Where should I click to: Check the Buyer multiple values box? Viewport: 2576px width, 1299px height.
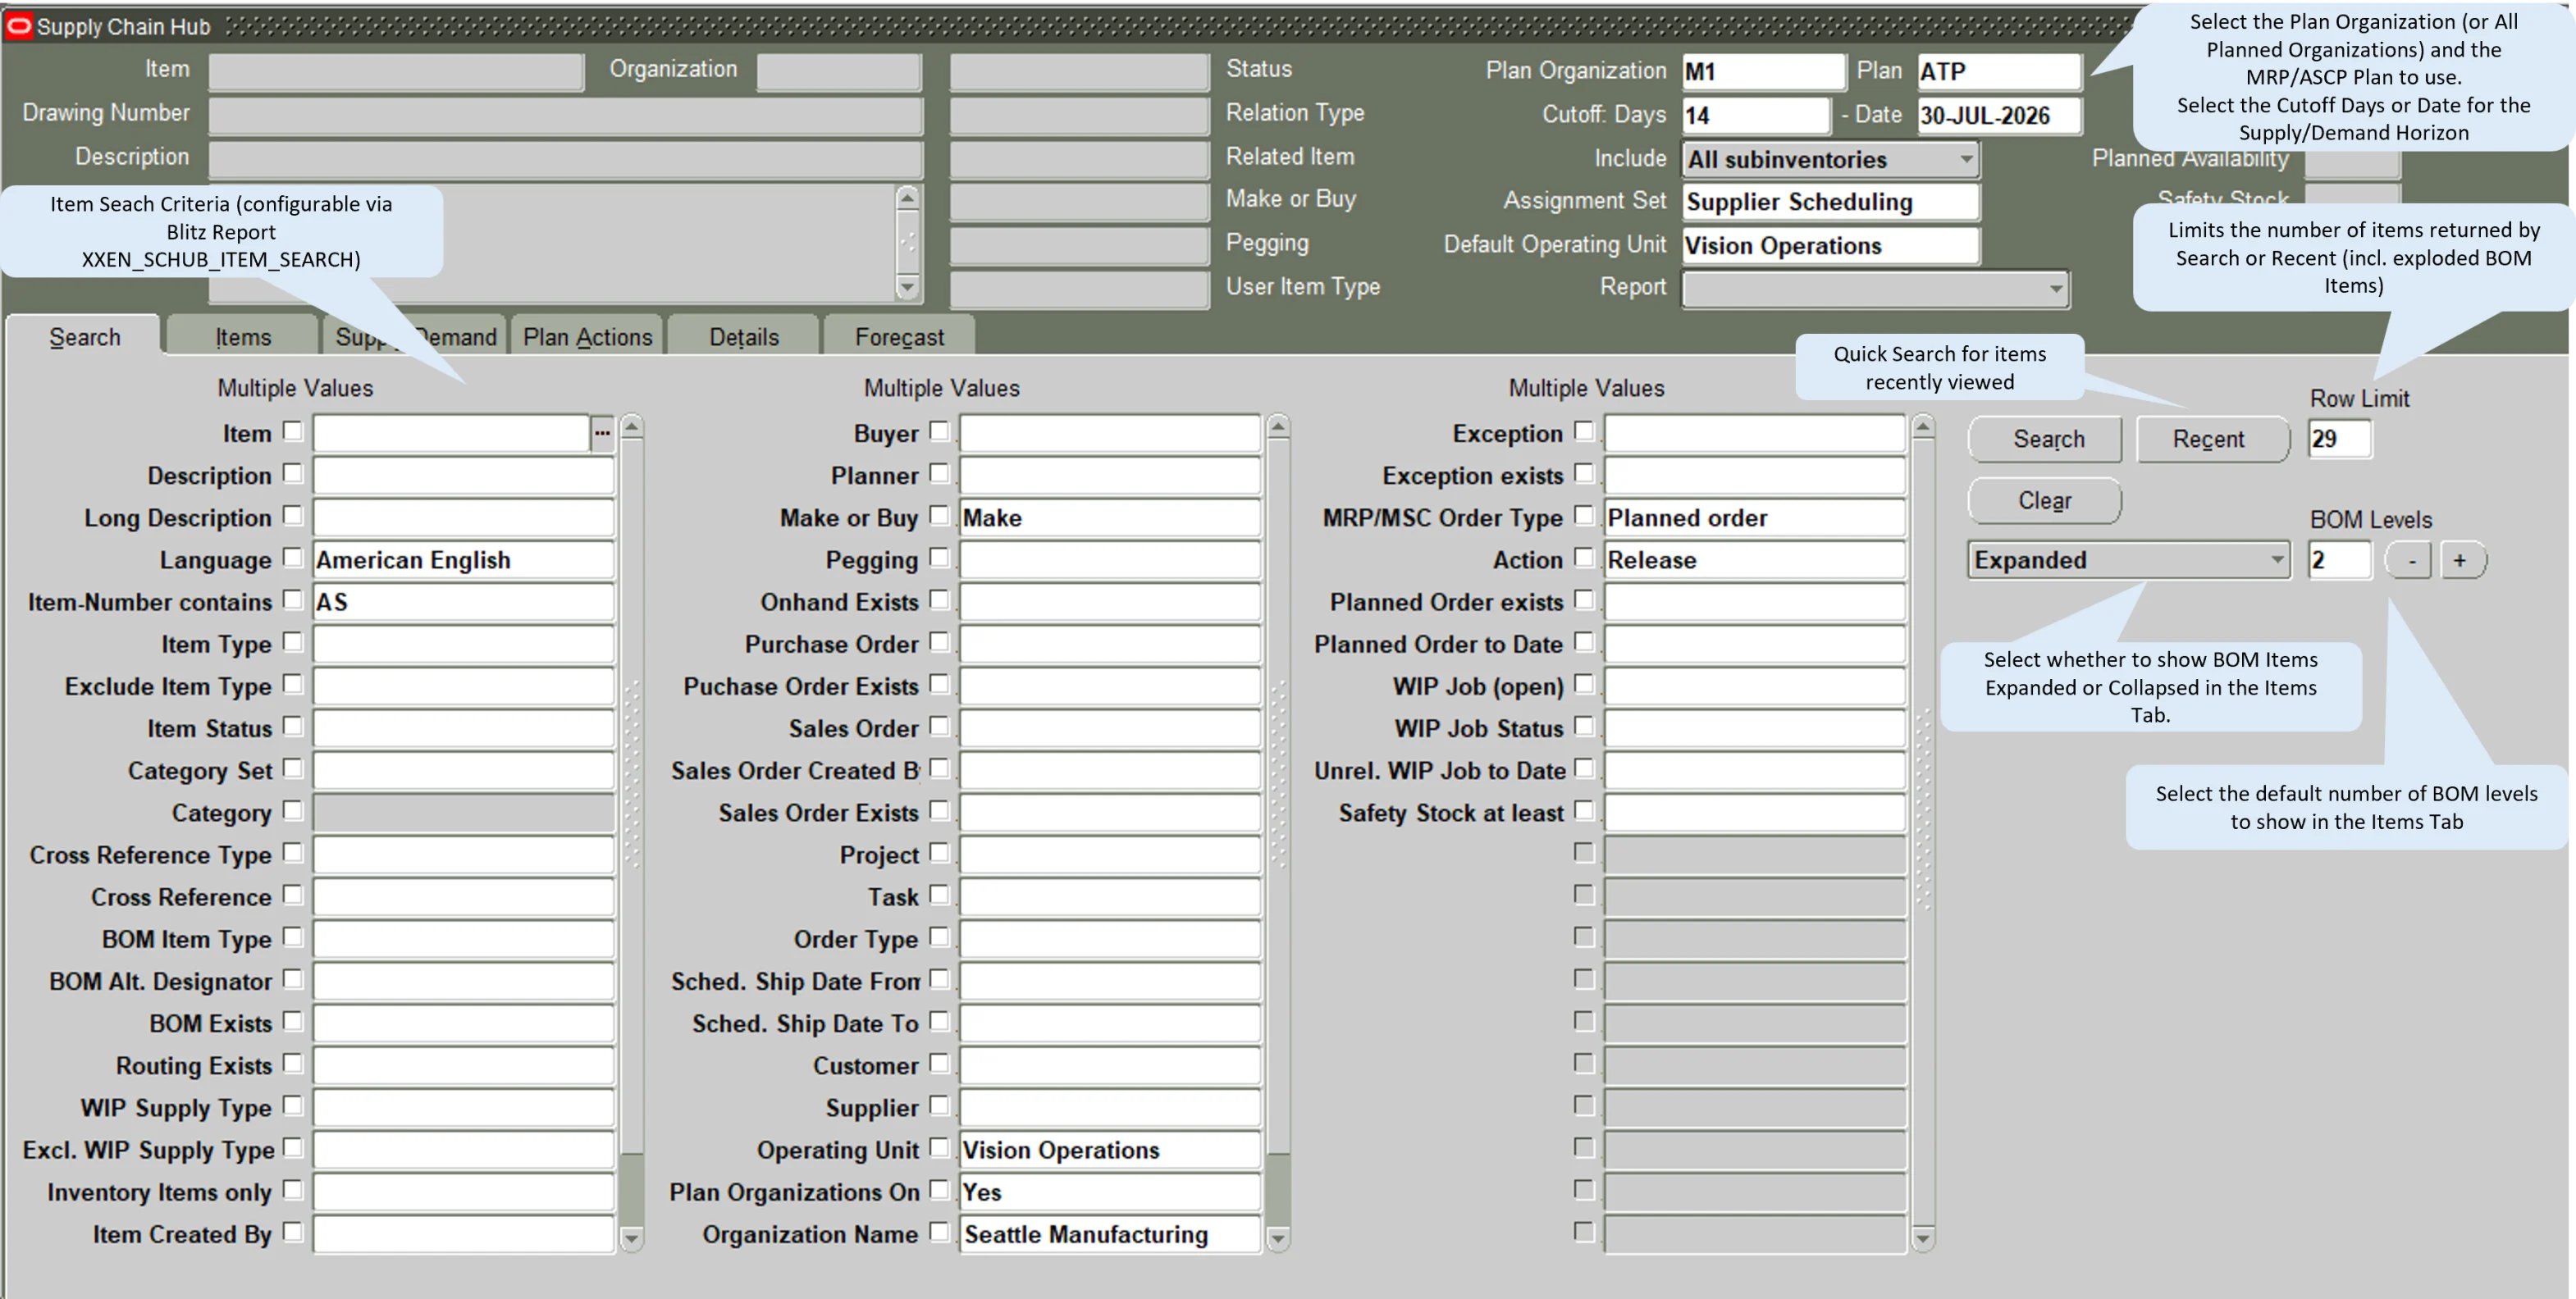point(938,431)
